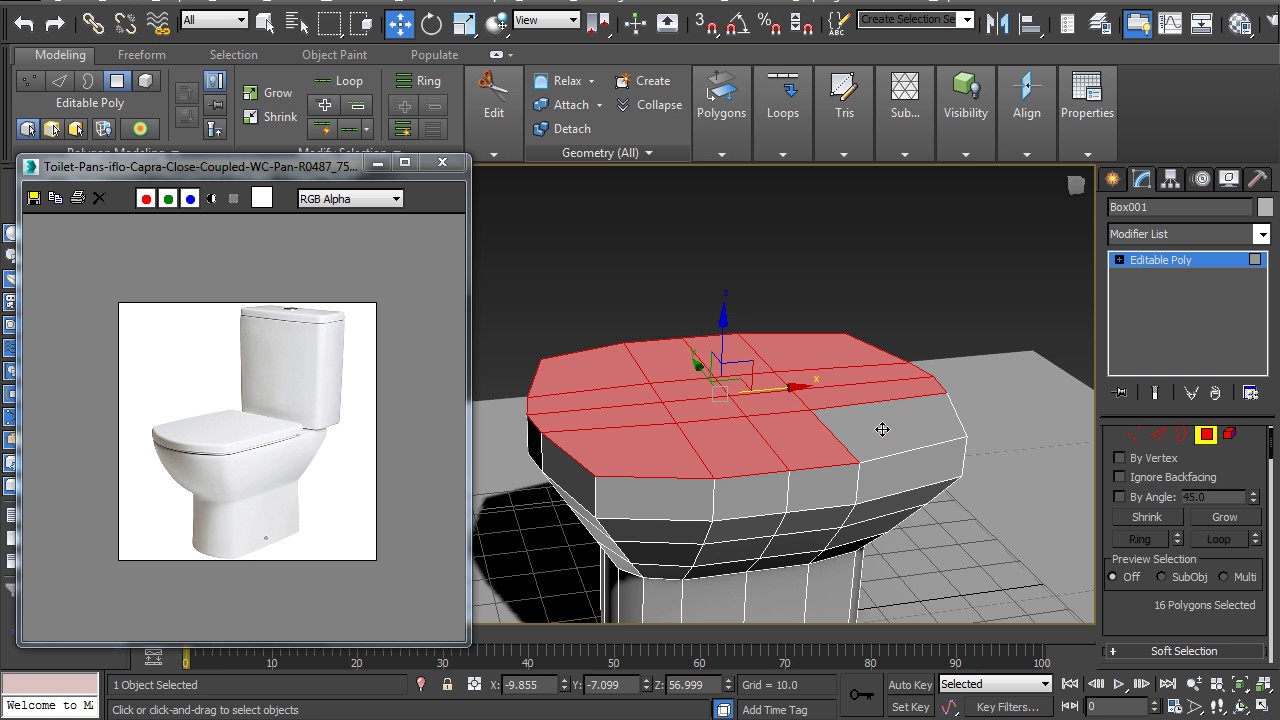Toggle green channel in image window
Viewport: 1280px width, 720px height.
click(168, 199)
